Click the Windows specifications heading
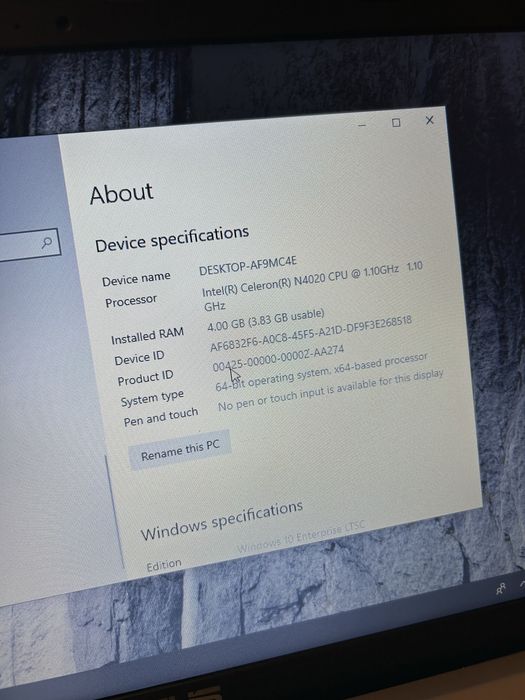The height and width of the screenshot is (700, 525). coord(222,520)
